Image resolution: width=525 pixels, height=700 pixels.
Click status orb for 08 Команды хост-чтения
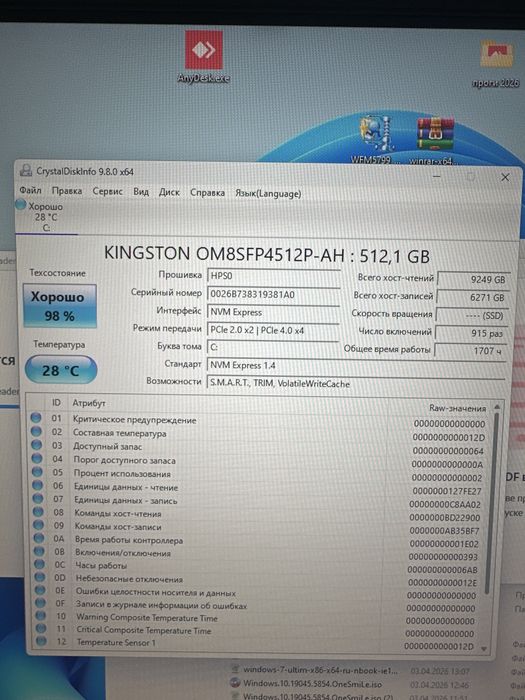[x=39, y=512]
